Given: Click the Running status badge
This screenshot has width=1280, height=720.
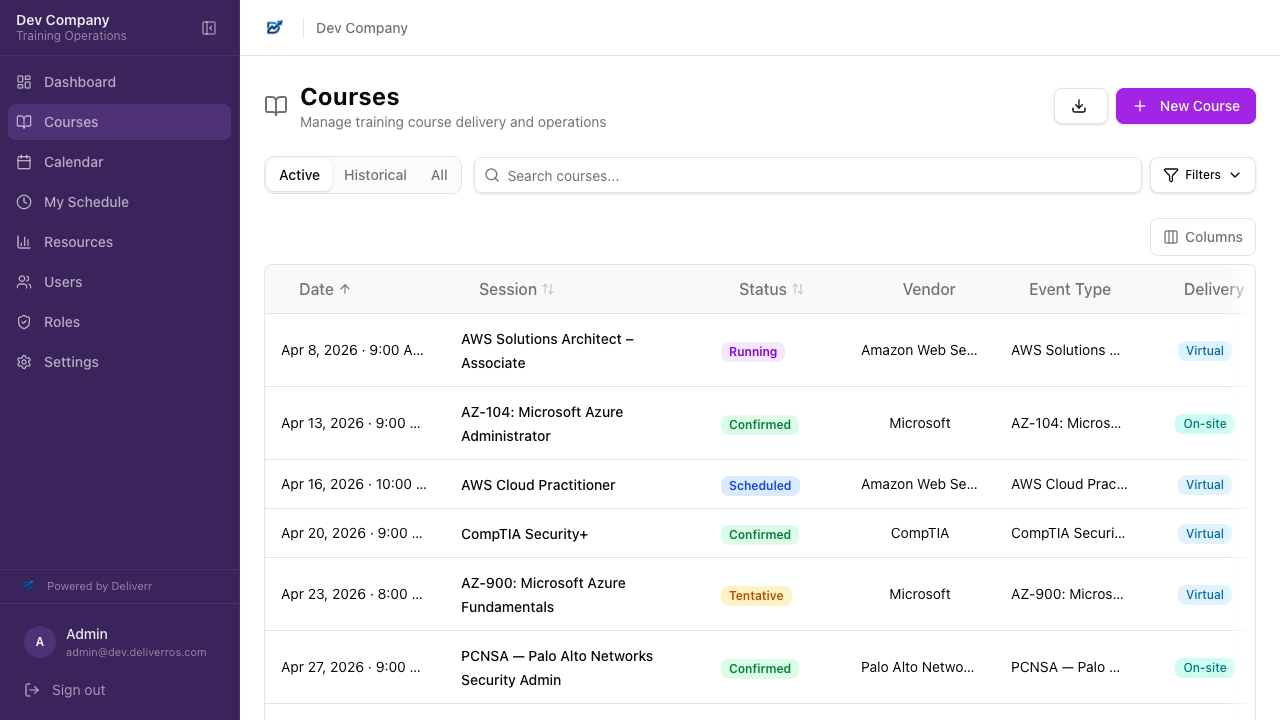Looking at the screenshot, I should click(x=753, y=351).
